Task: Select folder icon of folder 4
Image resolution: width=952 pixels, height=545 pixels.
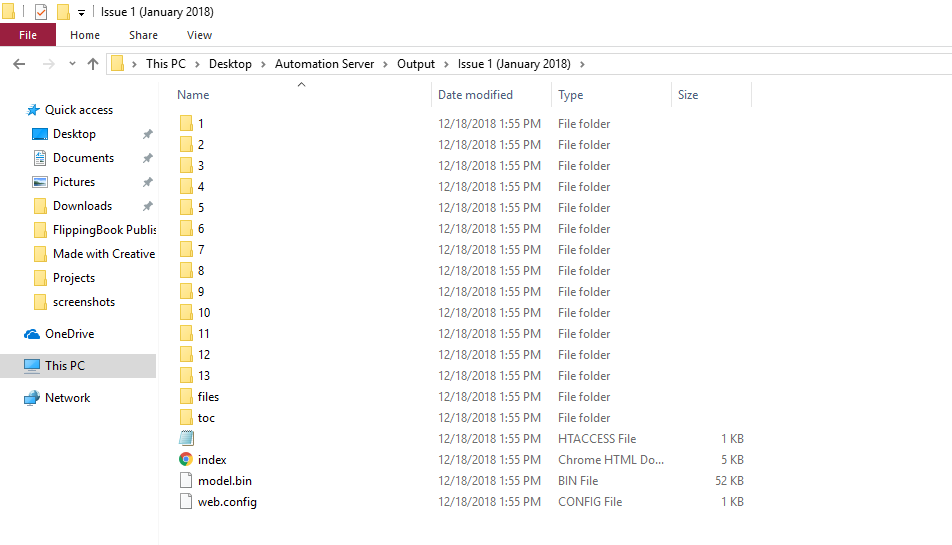Action: [186, 186]
